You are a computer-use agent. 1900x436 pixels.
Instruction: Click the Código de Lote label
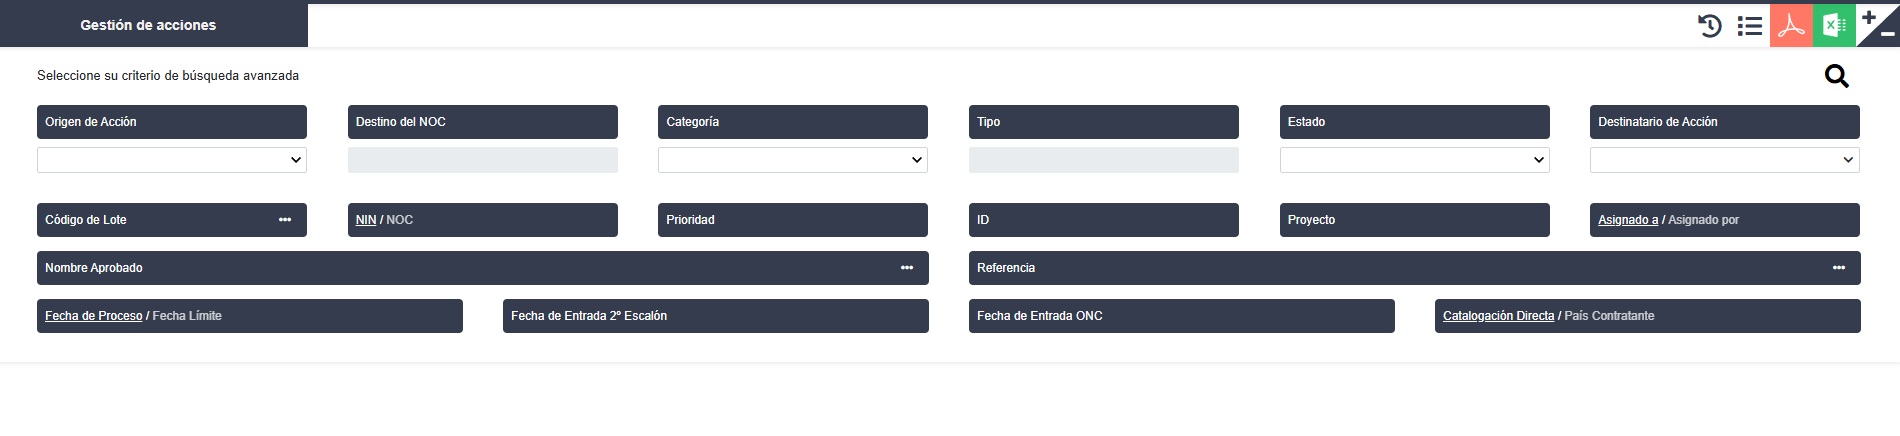86,220
